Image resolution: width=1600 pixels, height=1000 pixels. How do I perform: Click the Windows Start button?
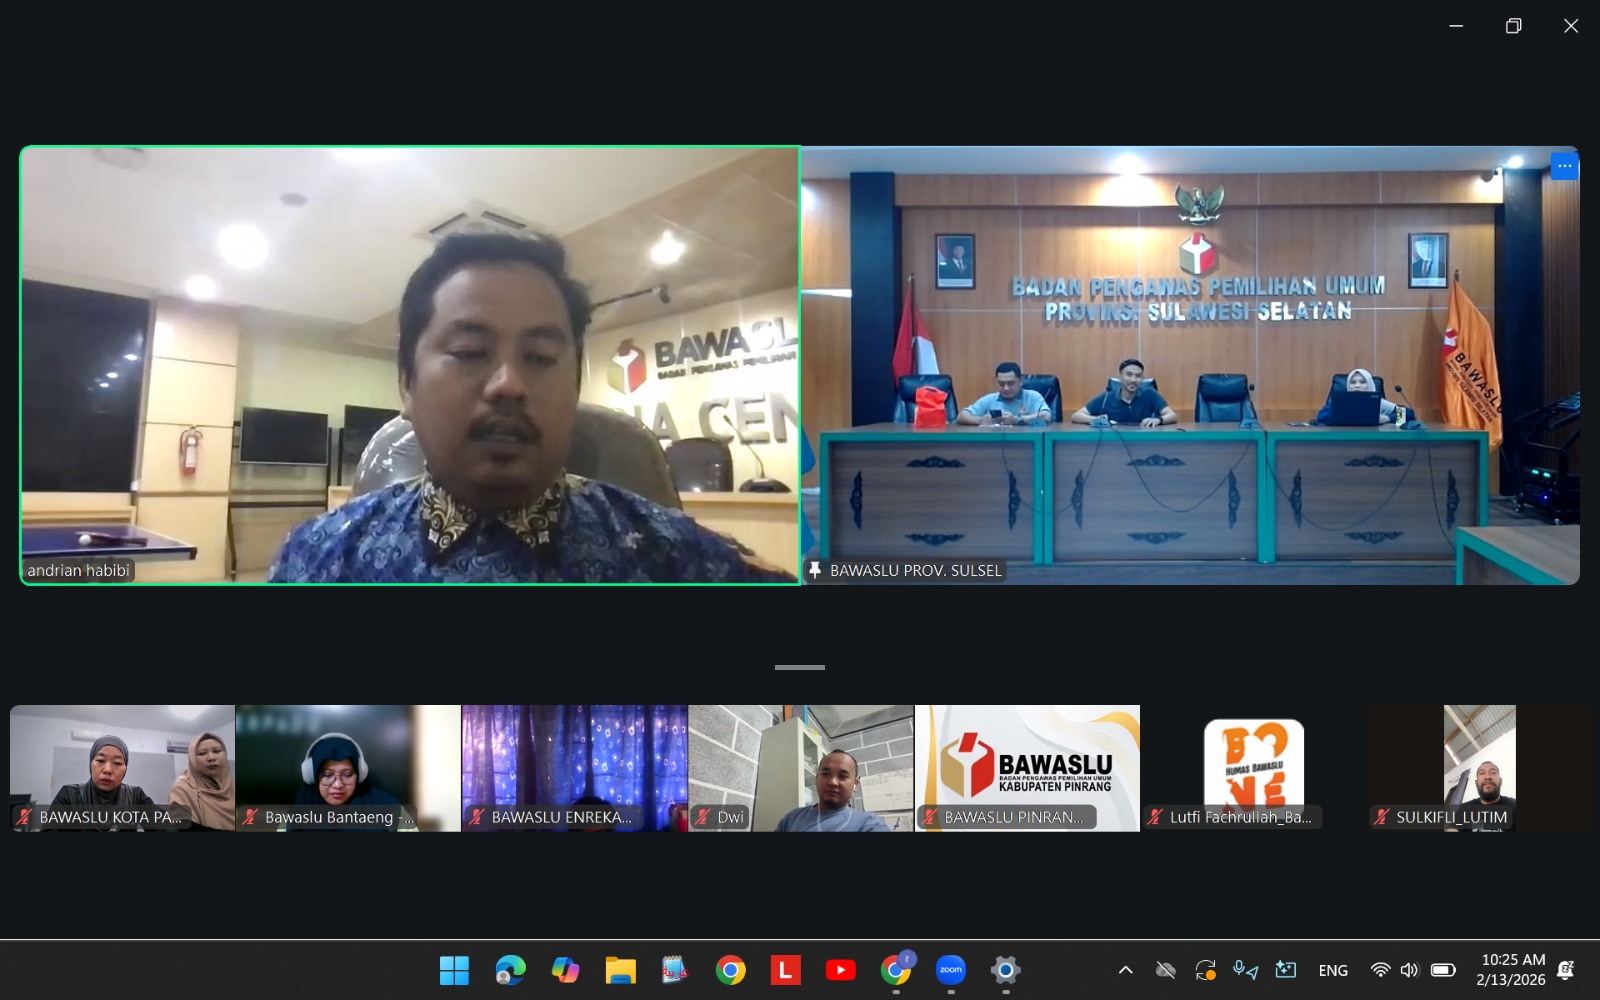(x=454, y=969)
